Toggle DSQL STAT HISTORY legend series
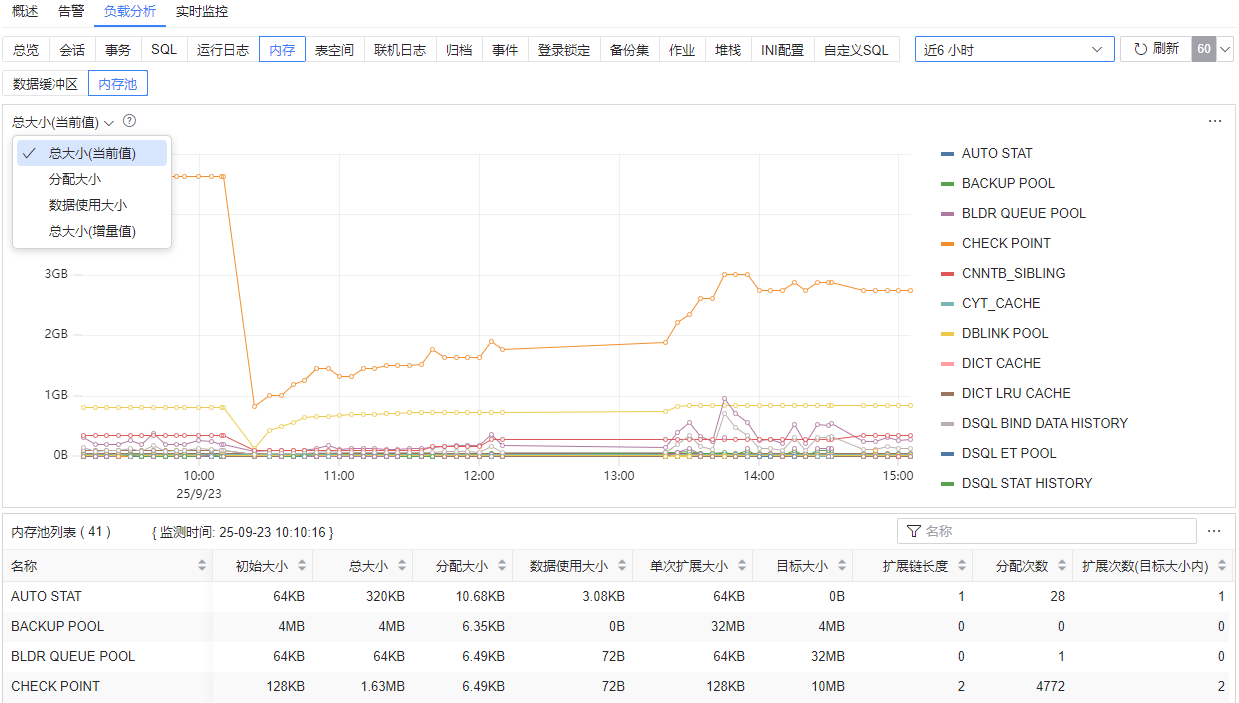 (x=1017, y=483)
